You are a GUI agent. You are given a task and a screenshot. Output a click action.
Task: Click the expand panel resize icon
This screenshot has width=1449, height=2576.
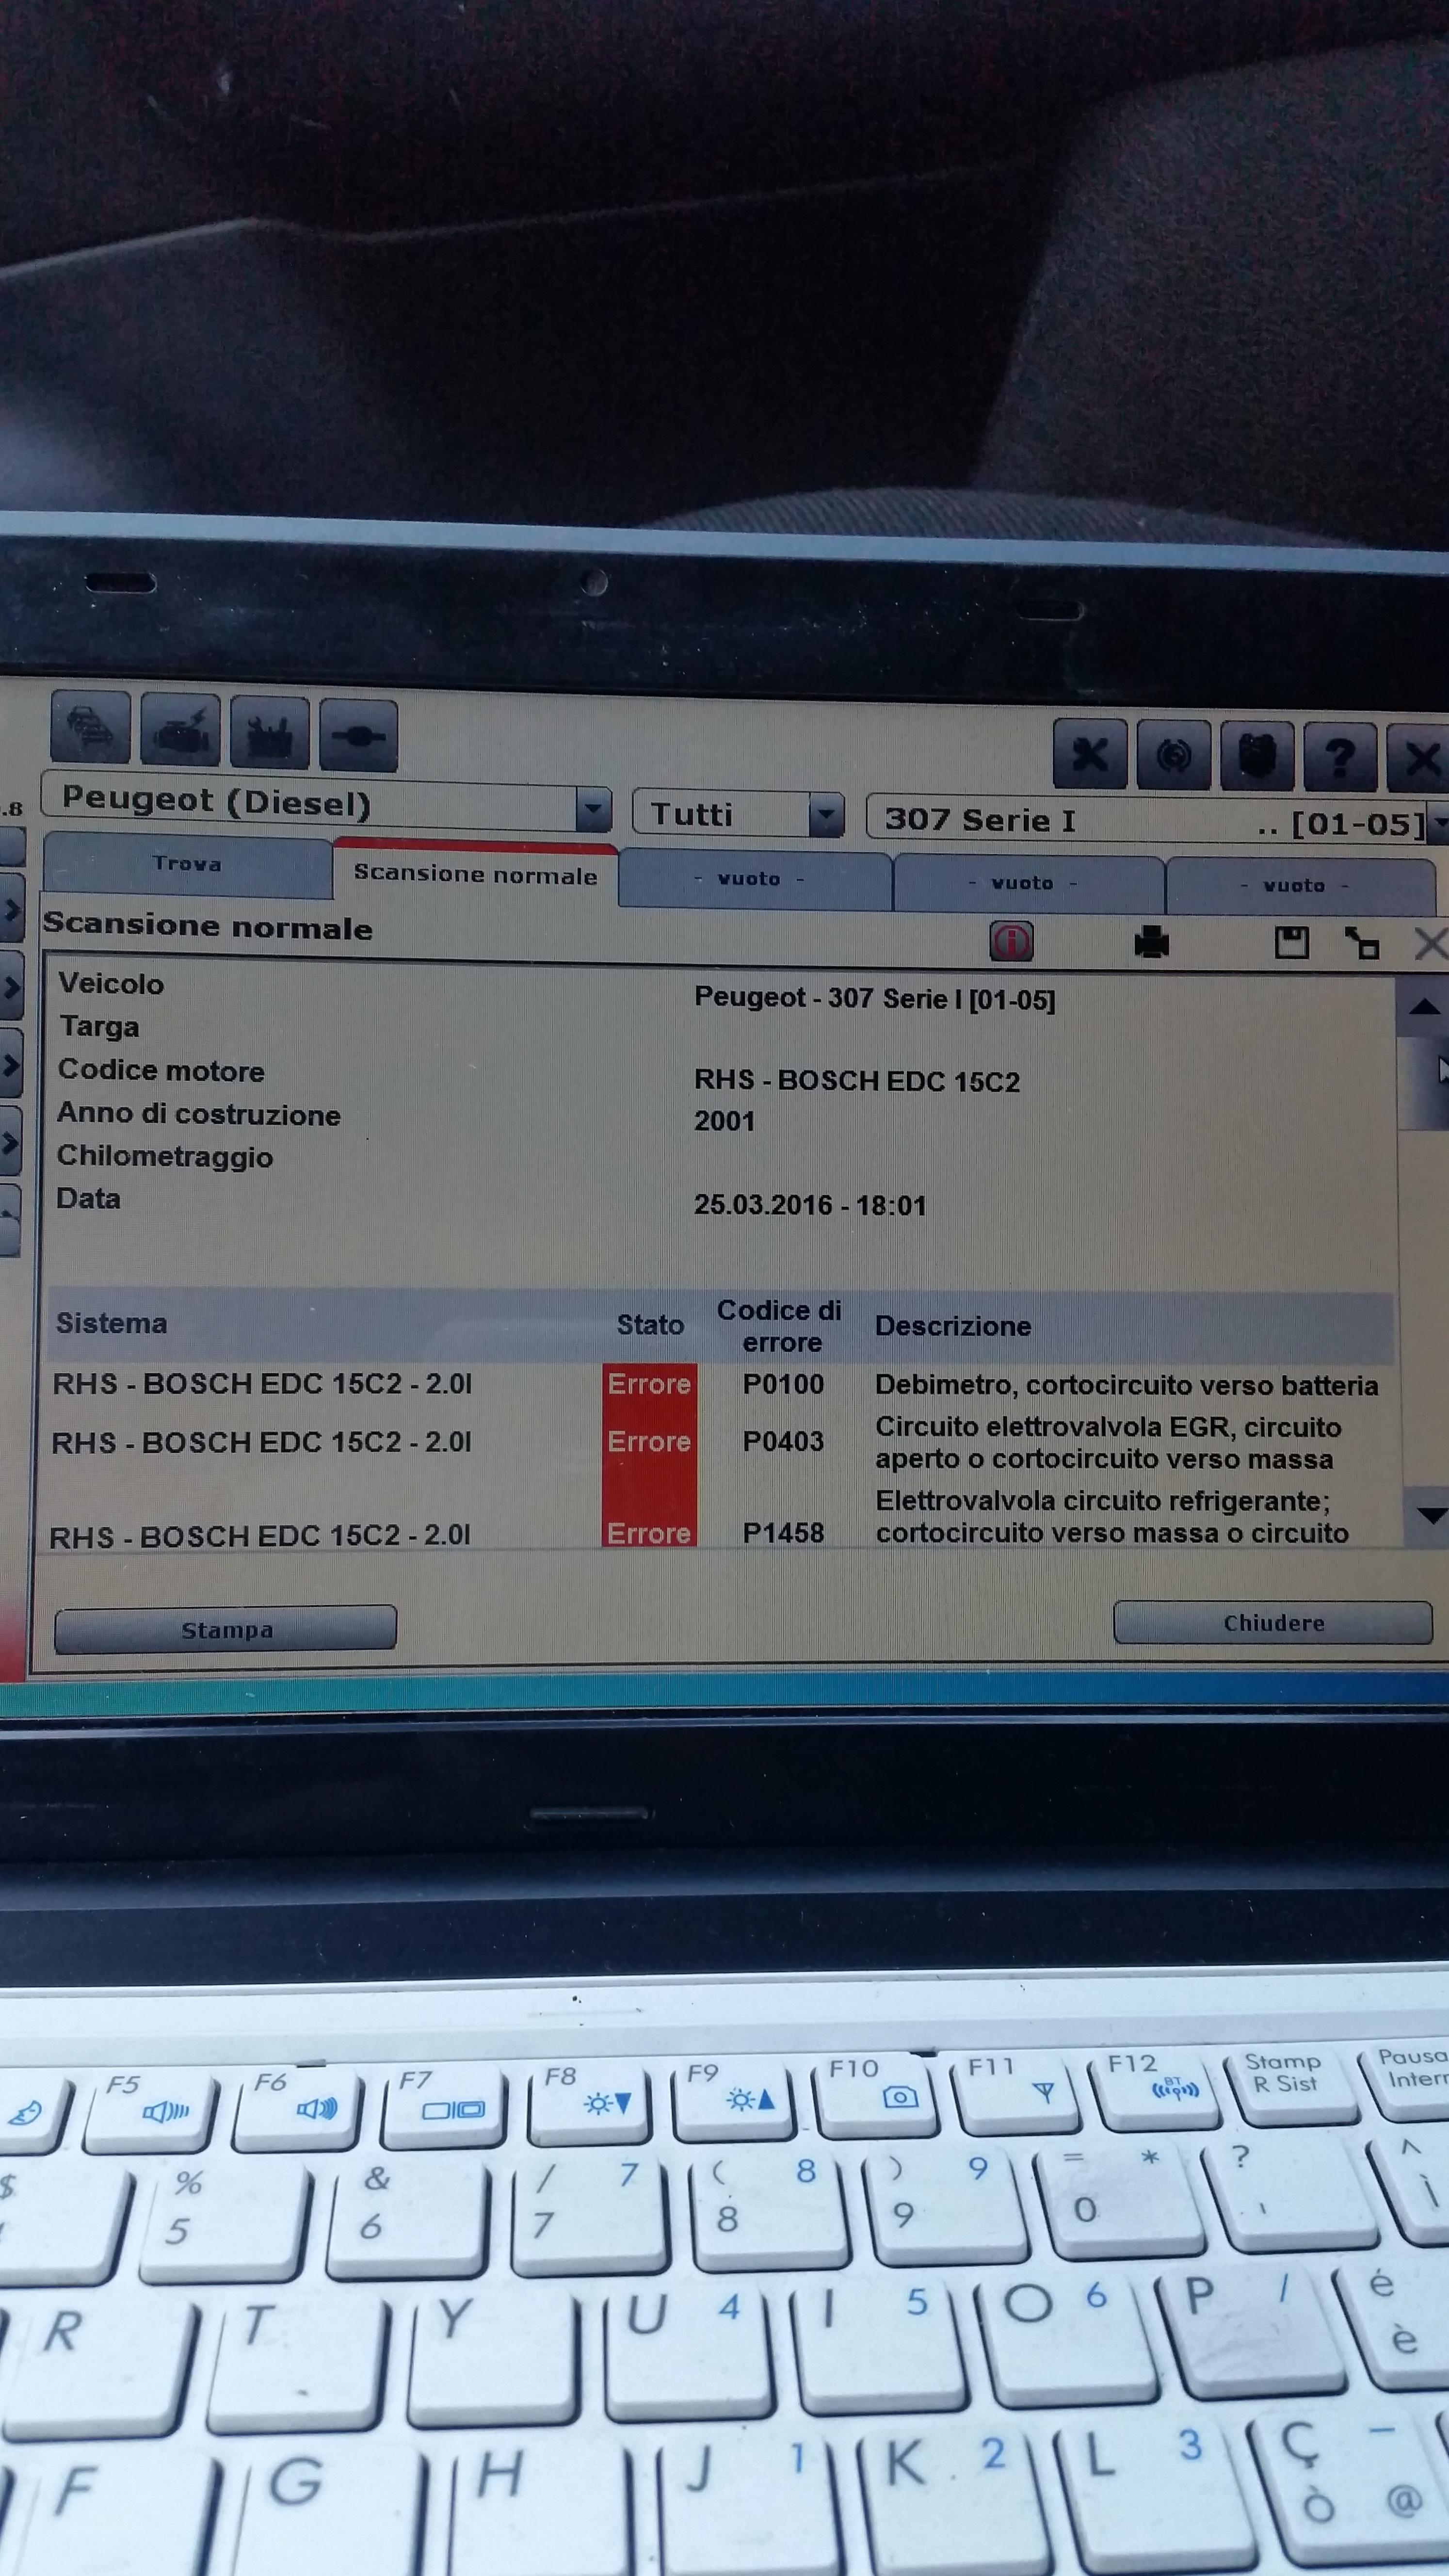tap(1361, 944)
